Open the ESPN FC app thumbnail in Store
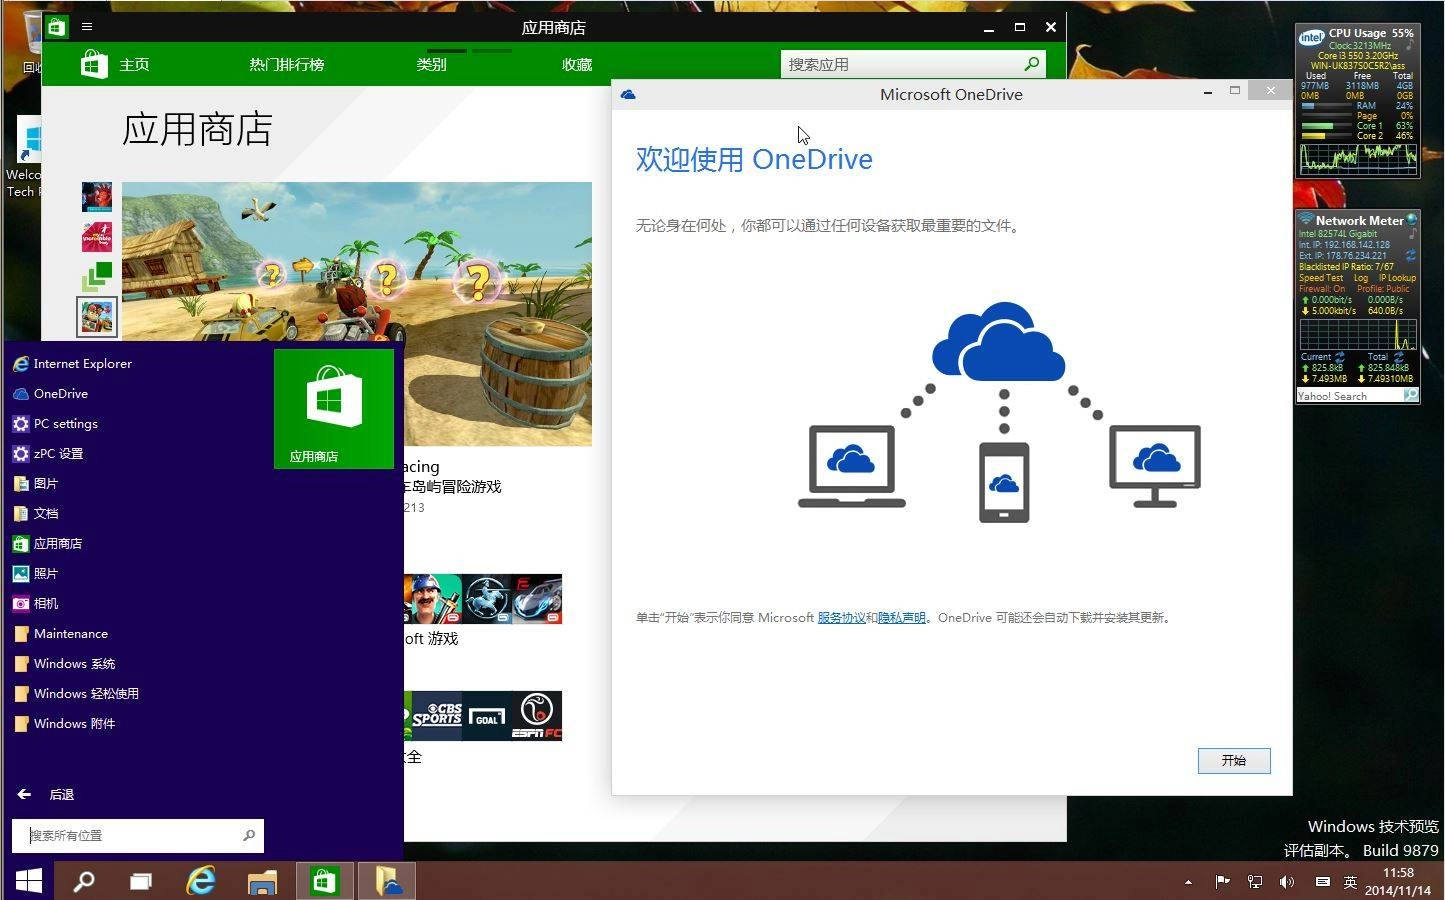 coord(537,715)
